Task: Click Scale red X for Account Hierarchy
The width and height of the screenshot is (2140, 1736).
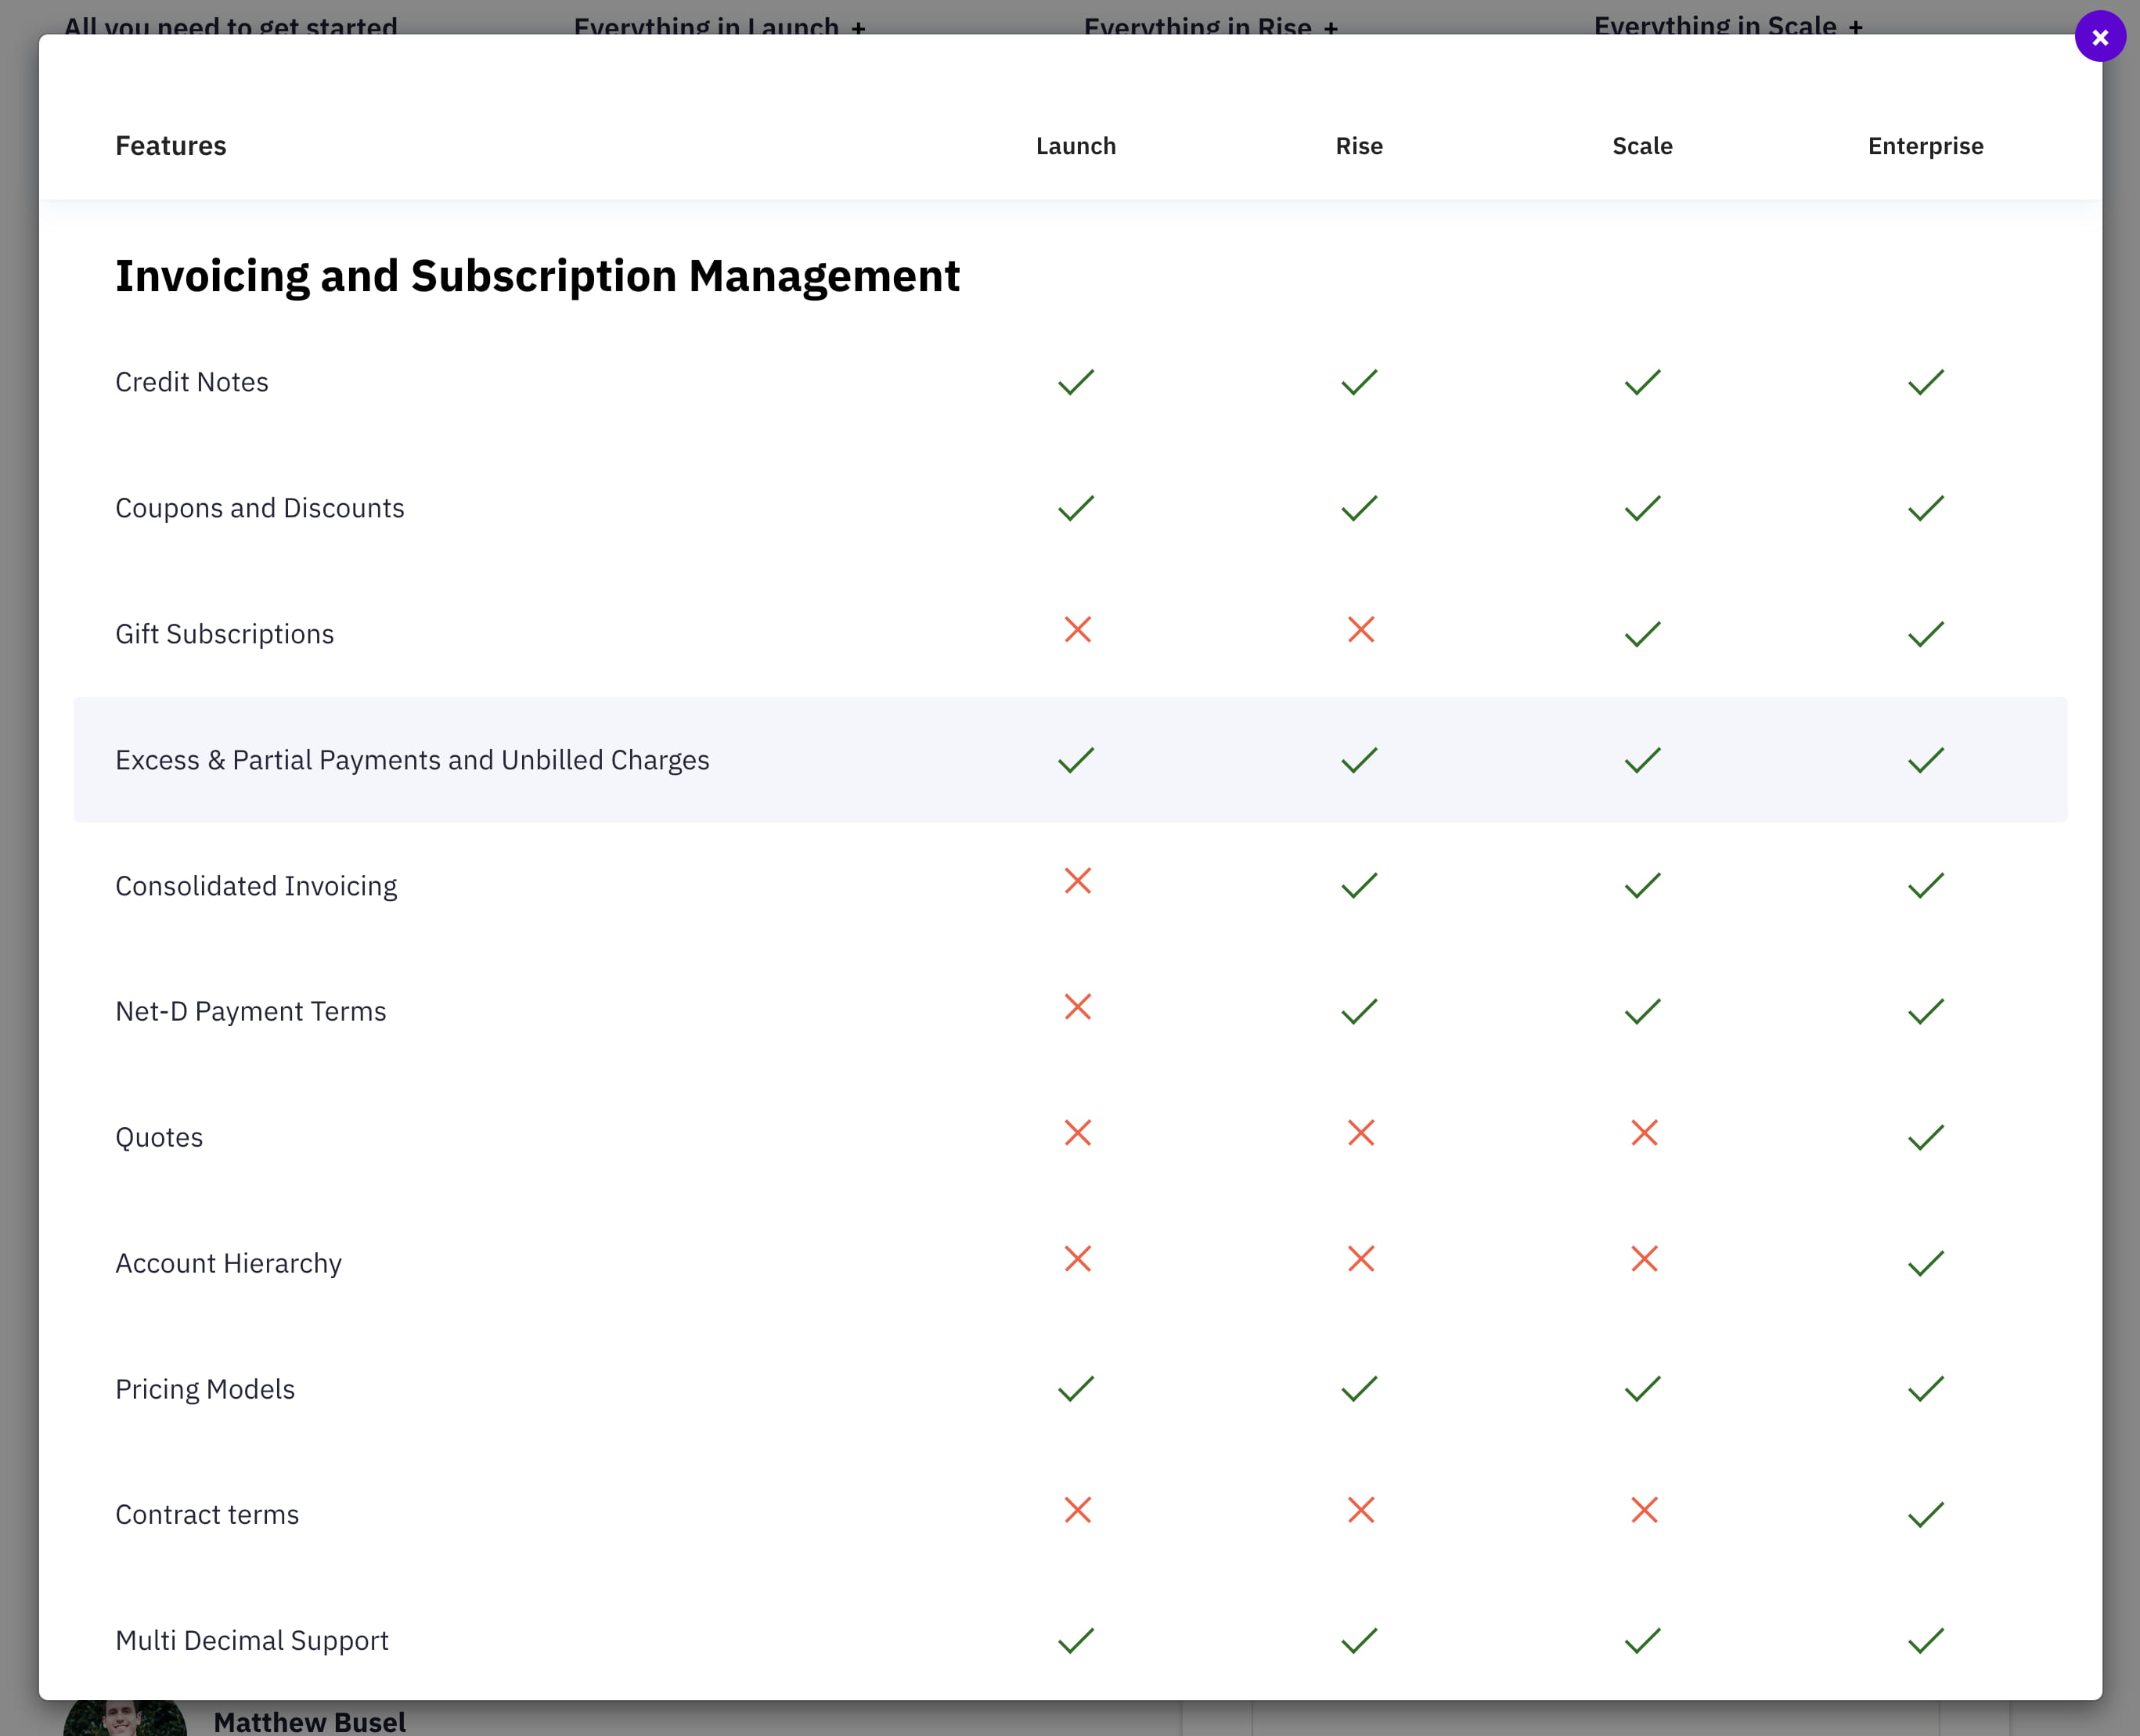Action: point(1643,1259)
